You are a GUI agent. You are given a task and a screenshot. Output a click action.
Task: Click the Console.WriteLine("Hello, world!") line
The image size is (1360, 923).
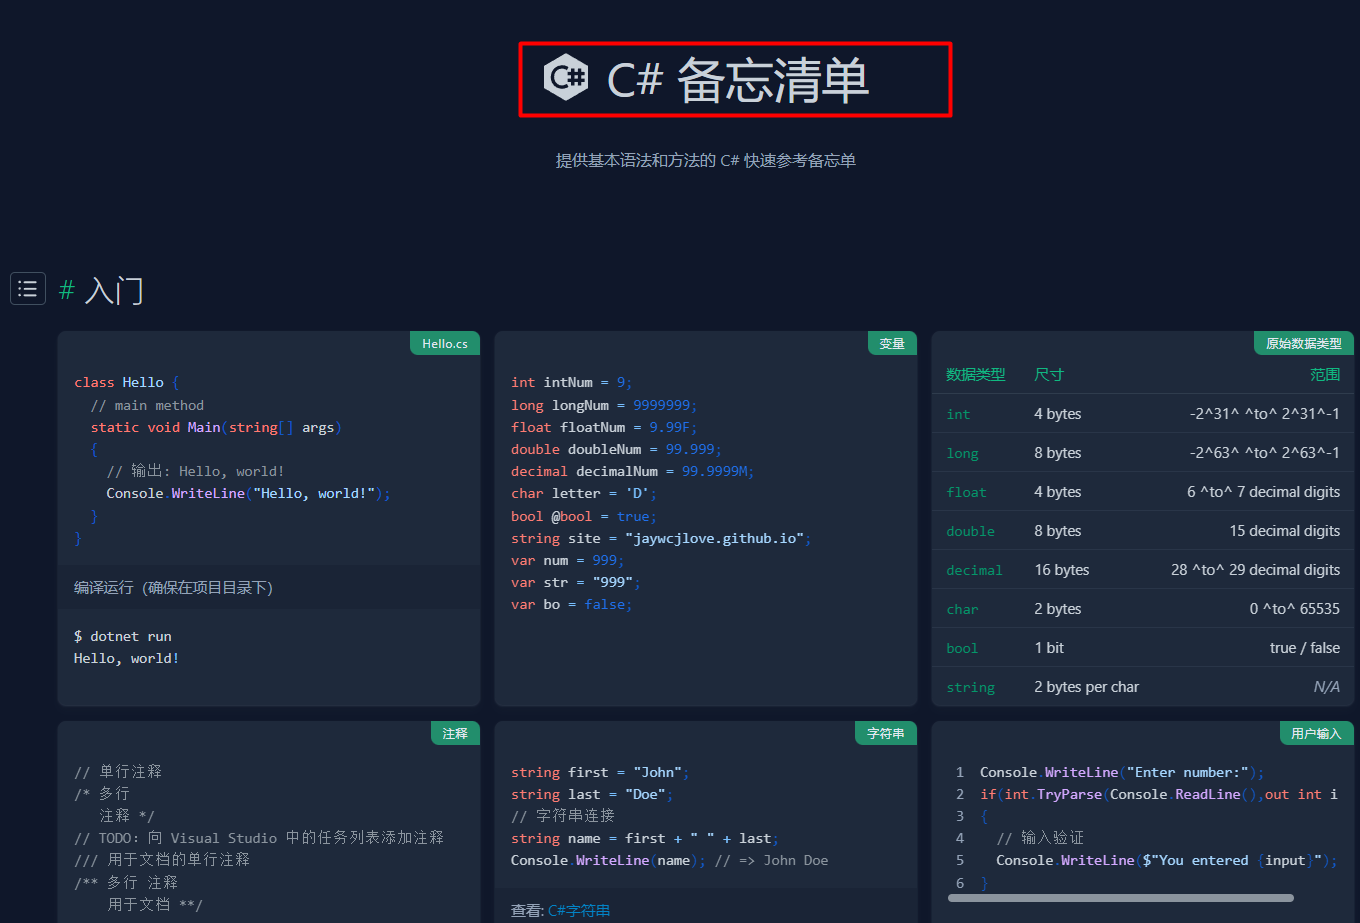(249, 493)
